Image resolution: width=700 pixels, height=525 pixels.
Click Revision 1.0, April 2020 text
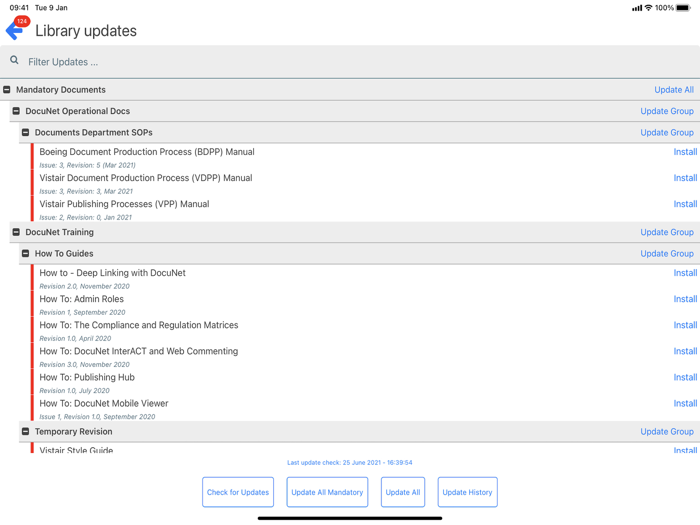[x=75, y=338]
